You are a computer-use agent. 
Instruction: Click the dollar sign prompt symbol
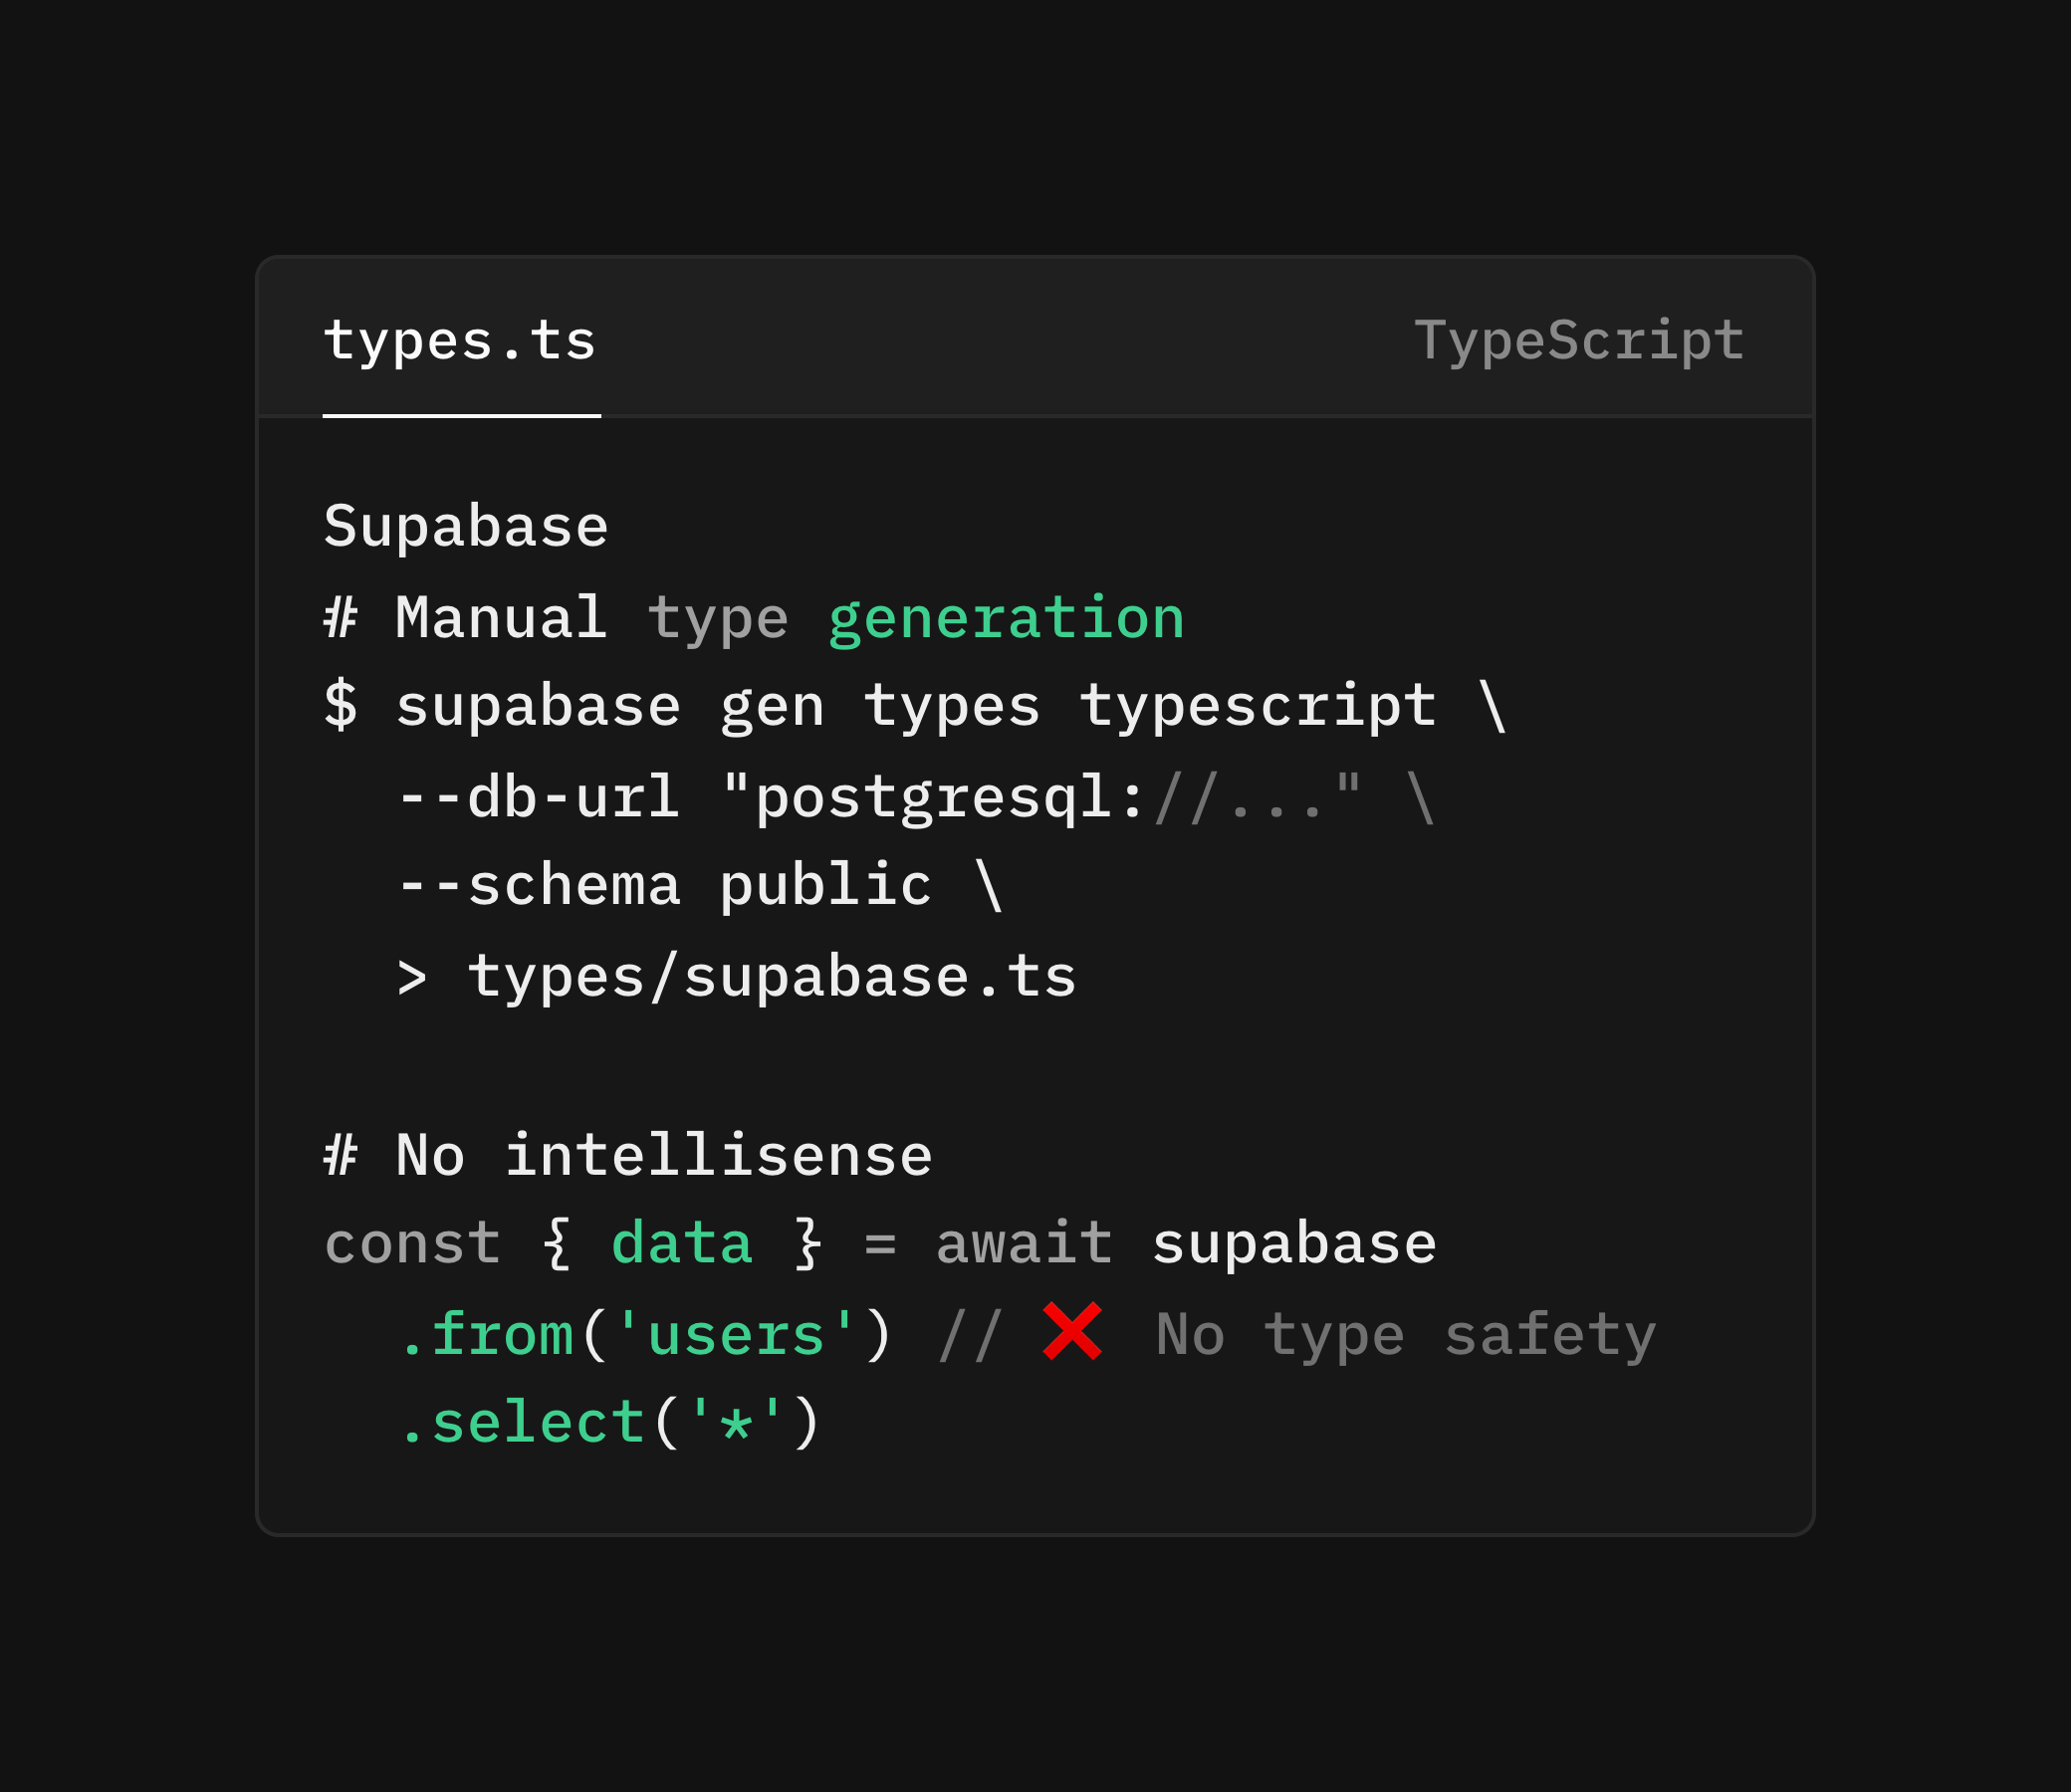(341, 705)
